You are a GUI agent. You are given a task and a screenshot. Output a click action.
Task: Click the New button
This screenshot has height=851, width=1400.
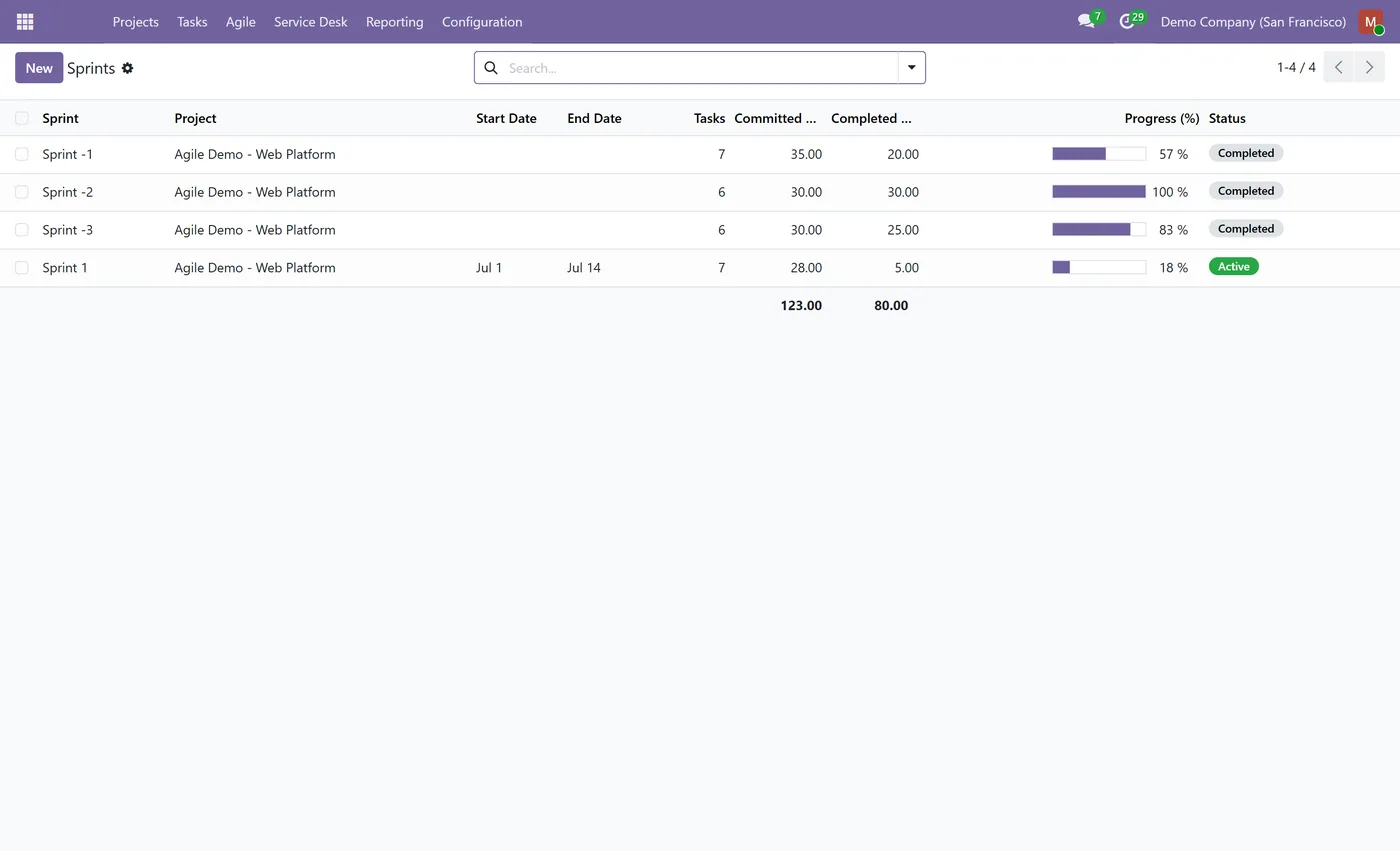(x=39, y=68)
